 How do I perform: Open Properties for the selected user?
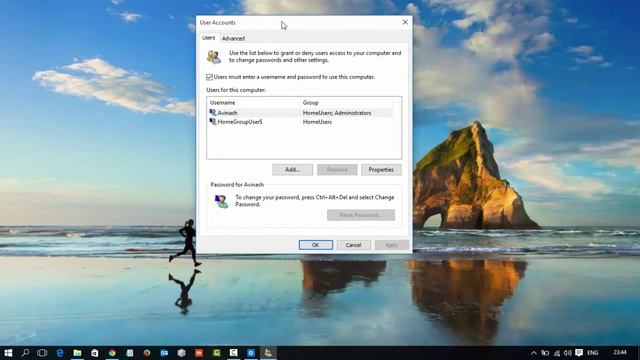tap(381, 169)
